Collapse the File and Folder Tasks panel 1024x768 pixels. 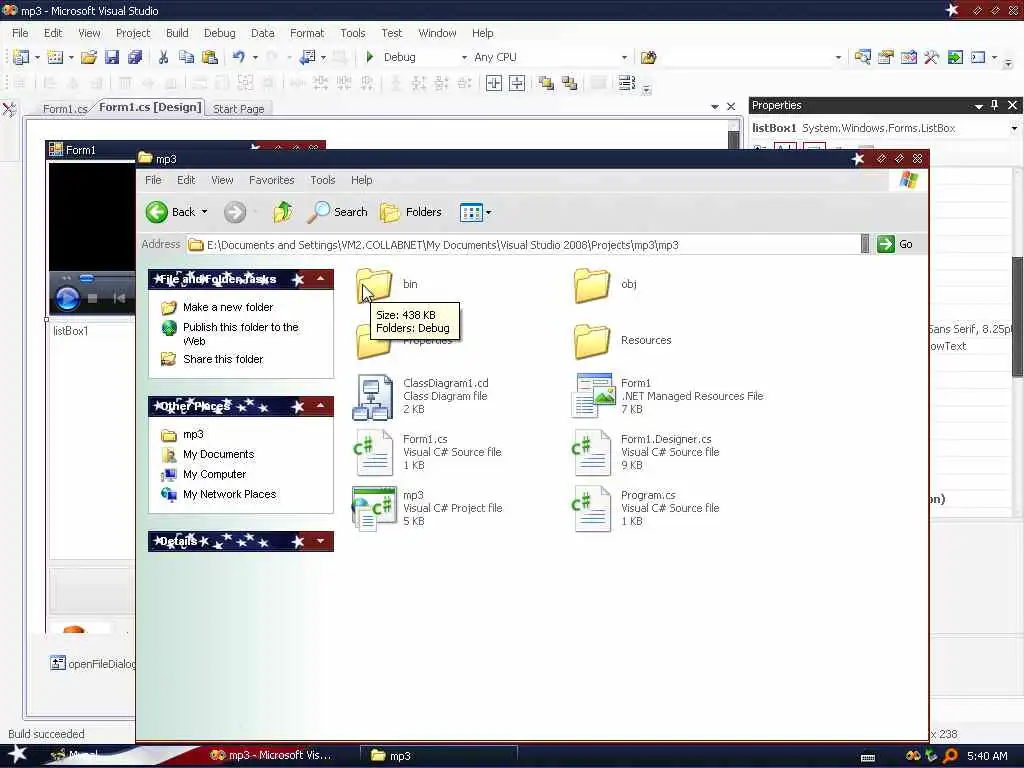[321, 279]
